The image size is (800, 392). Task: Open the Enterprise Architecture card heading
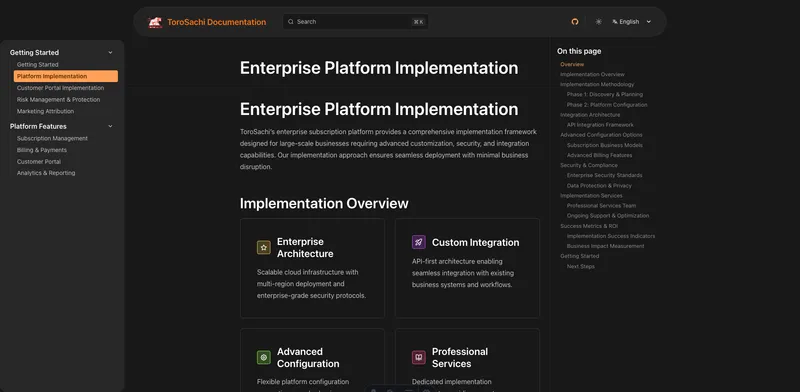click(305, 248)
